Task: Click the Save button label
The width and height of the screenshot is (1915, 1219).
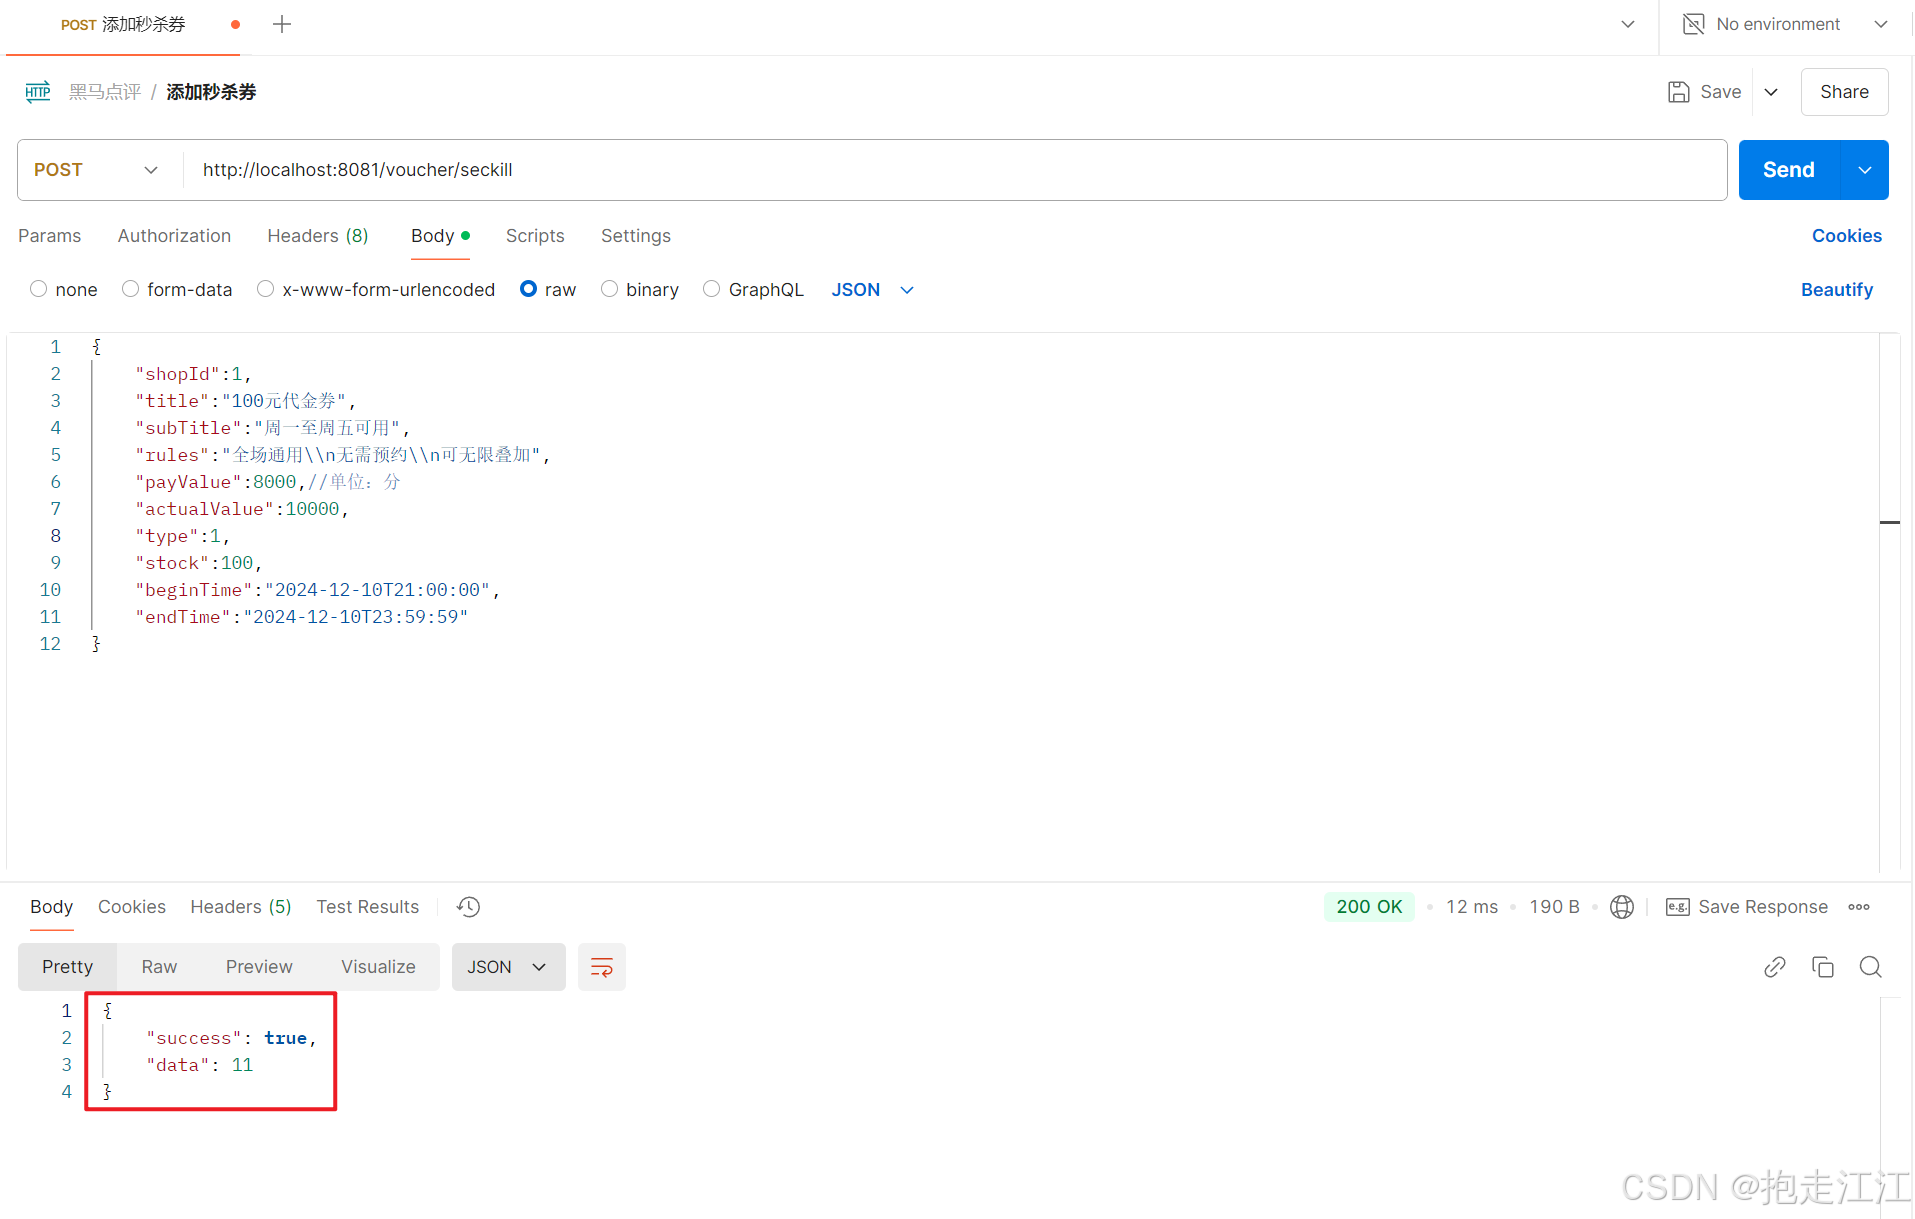Action: pyautogui.click(x=1721, y=92)
